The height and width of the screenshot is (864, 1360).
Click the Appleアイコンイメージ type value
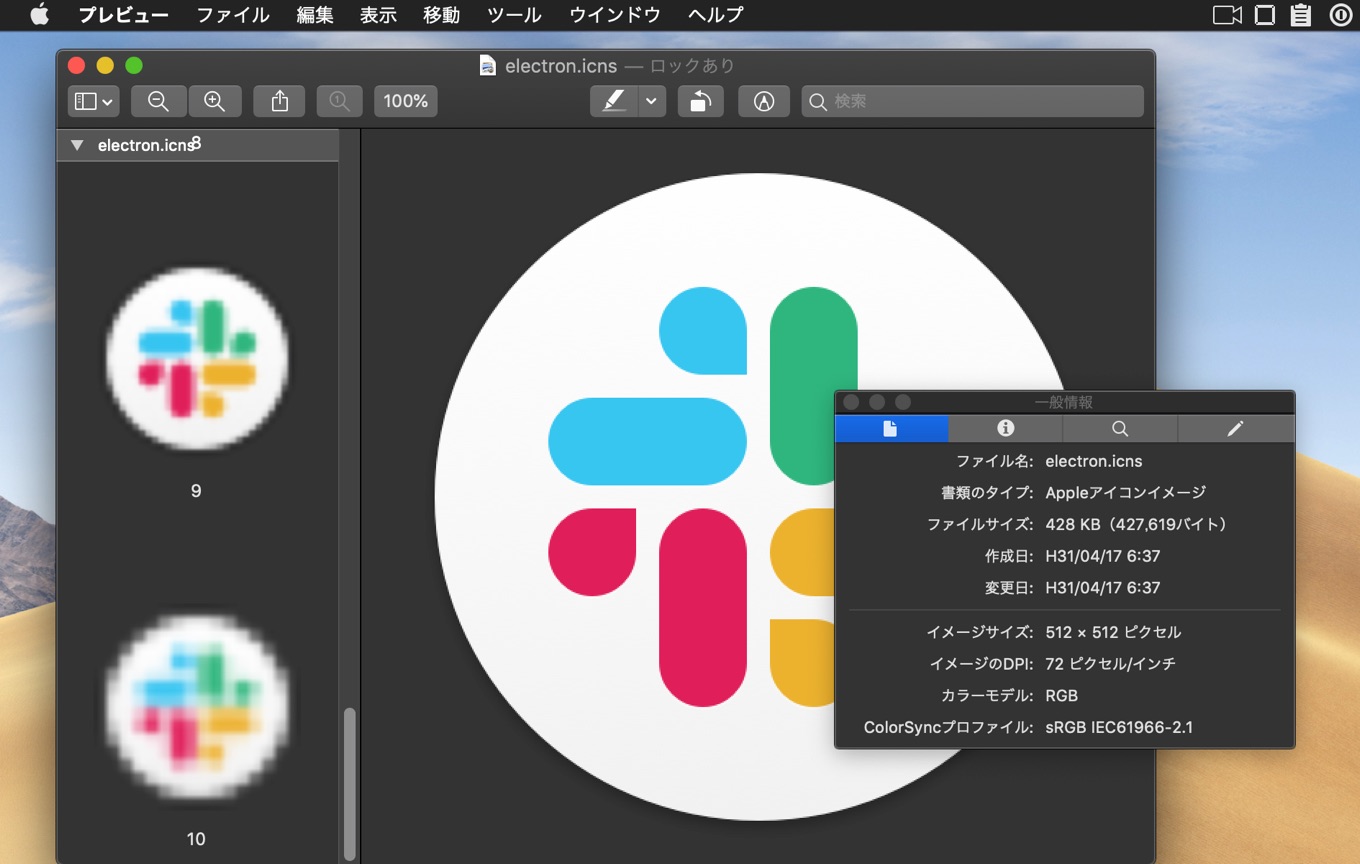point(1126,492)
